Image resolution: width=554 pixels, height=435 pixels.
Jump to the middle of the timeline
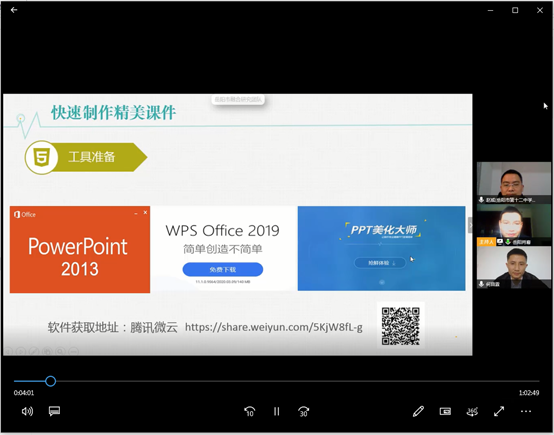coord(277,381)
